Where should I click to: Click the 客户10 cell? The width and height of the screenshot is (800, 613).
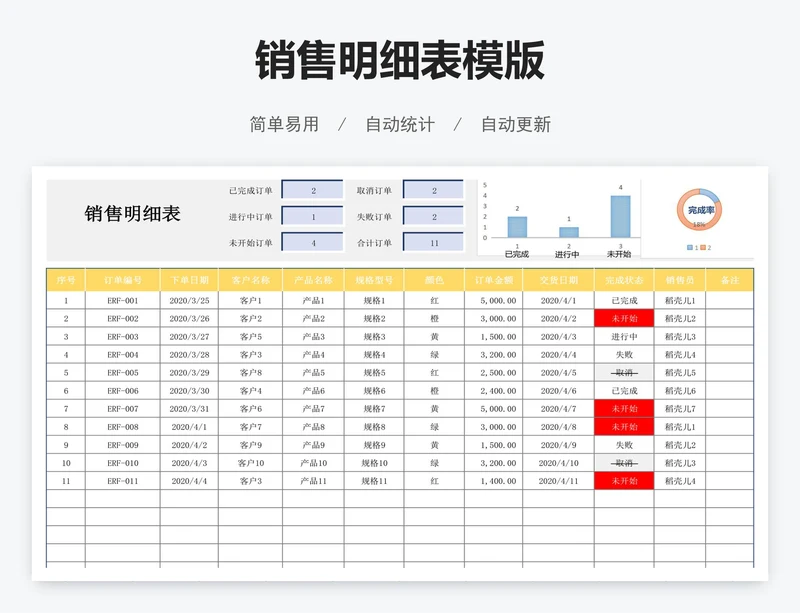[251, 463]
